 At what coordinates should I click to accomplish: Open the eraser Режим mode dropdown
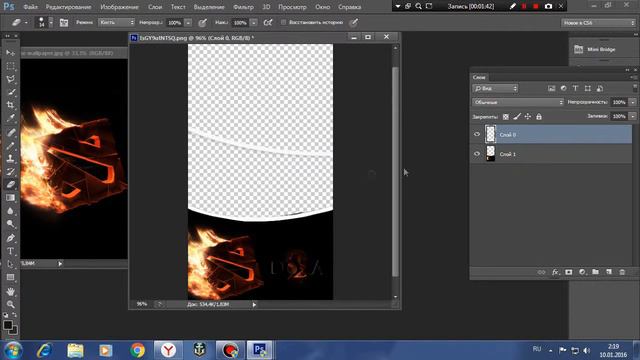click(117, 22)
